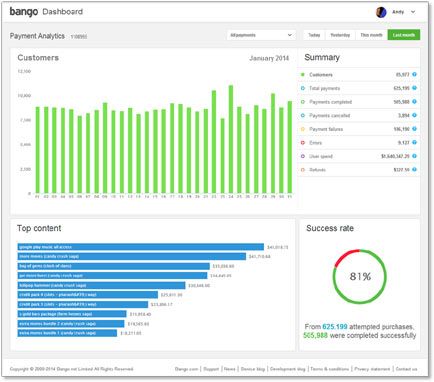Select the Last month tab
434x382 pixels.
(x=404, y=35)
